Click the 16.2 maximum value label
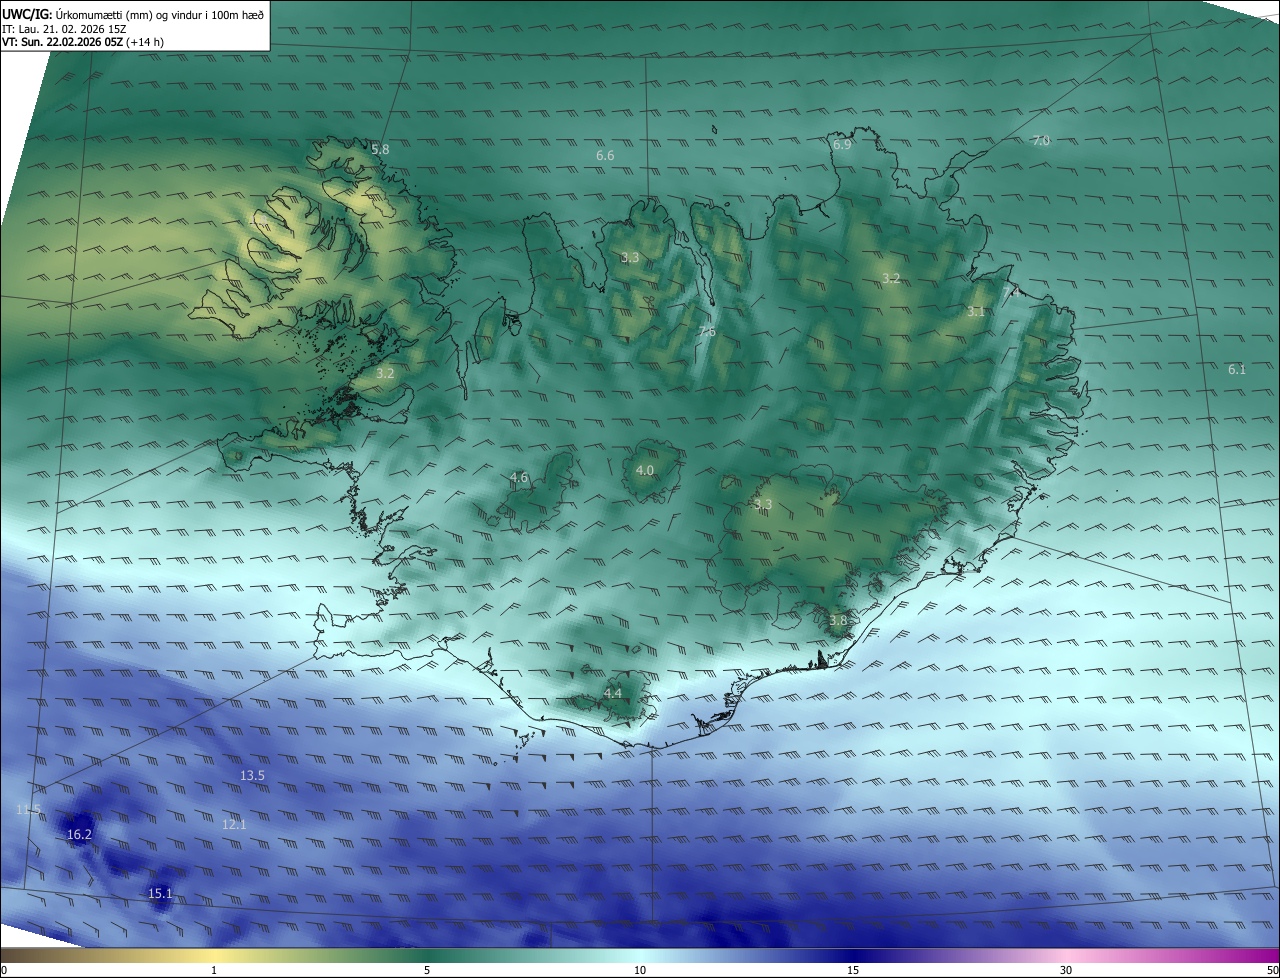Image resolution: width=1280 pixels, height=978 pixels. pos(79,835)
